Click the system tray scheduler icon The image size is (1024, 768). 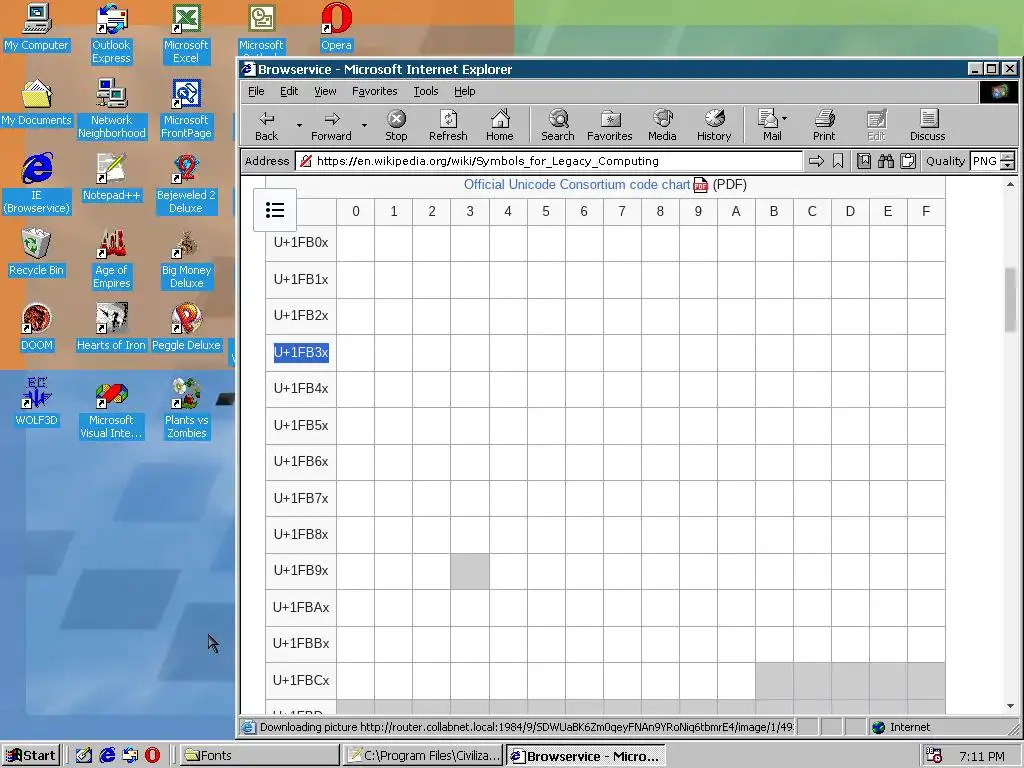coord(935,756)
